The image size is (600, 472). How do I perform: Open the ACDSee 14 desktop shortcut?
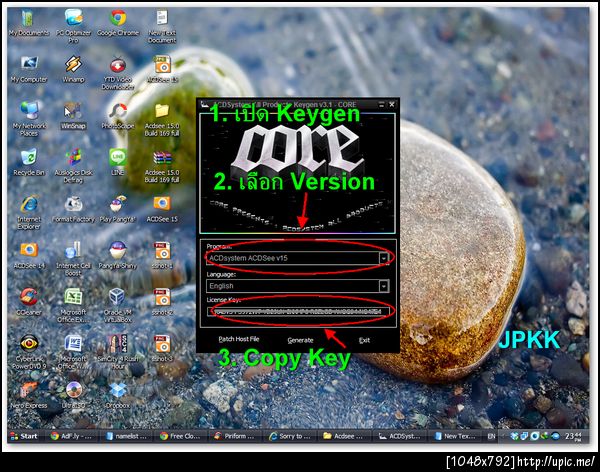[29, 256]
